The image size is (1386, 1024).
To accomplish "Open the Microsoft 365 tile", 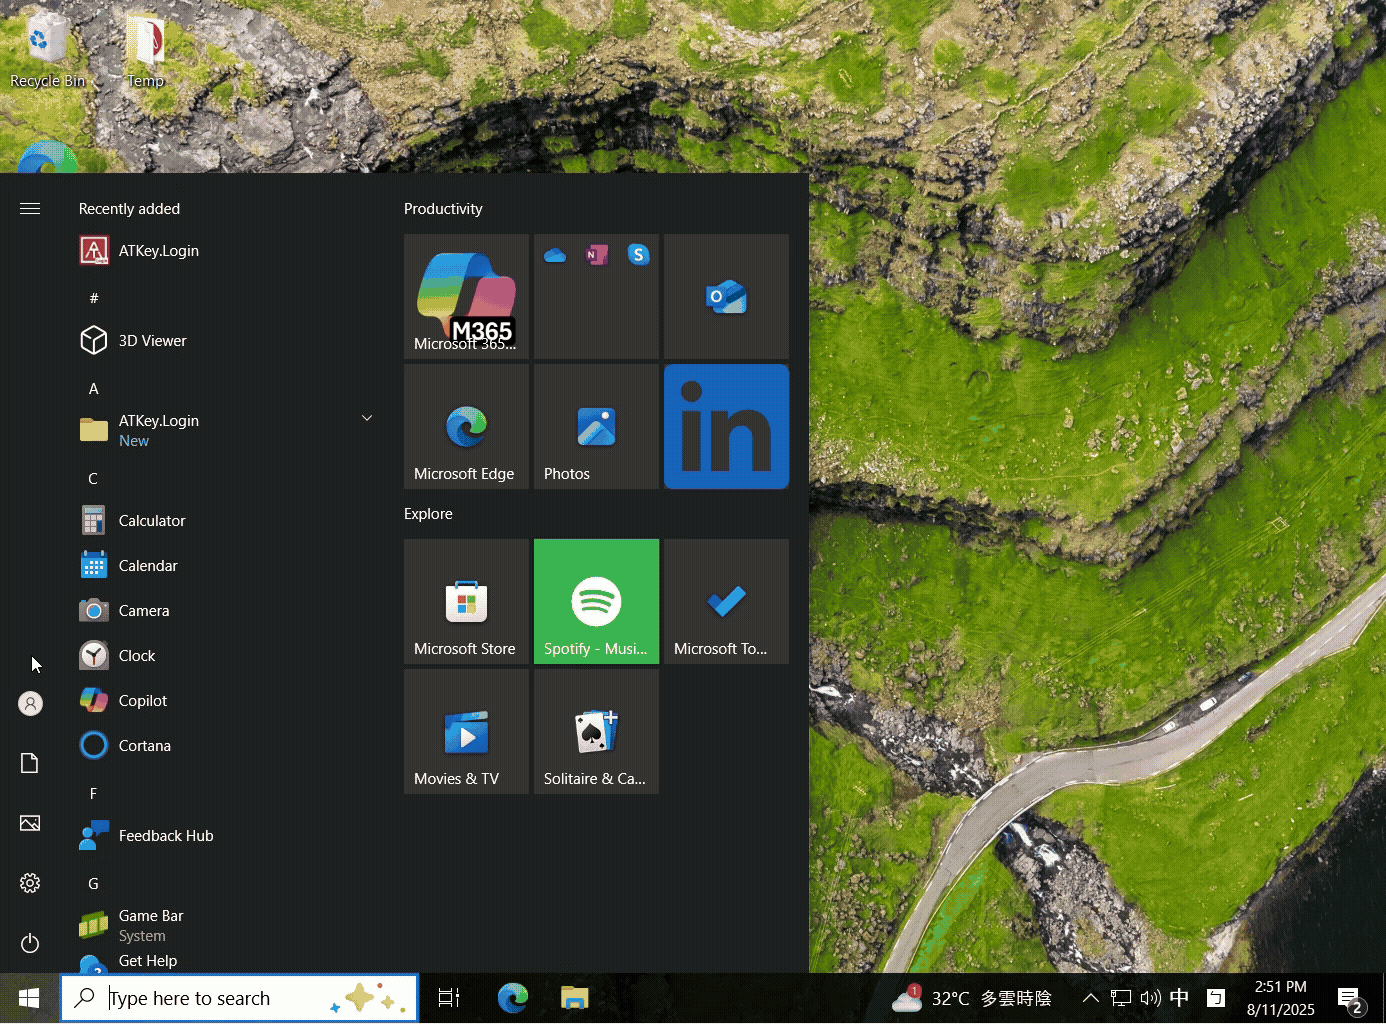I will click(x=466, y=296).
